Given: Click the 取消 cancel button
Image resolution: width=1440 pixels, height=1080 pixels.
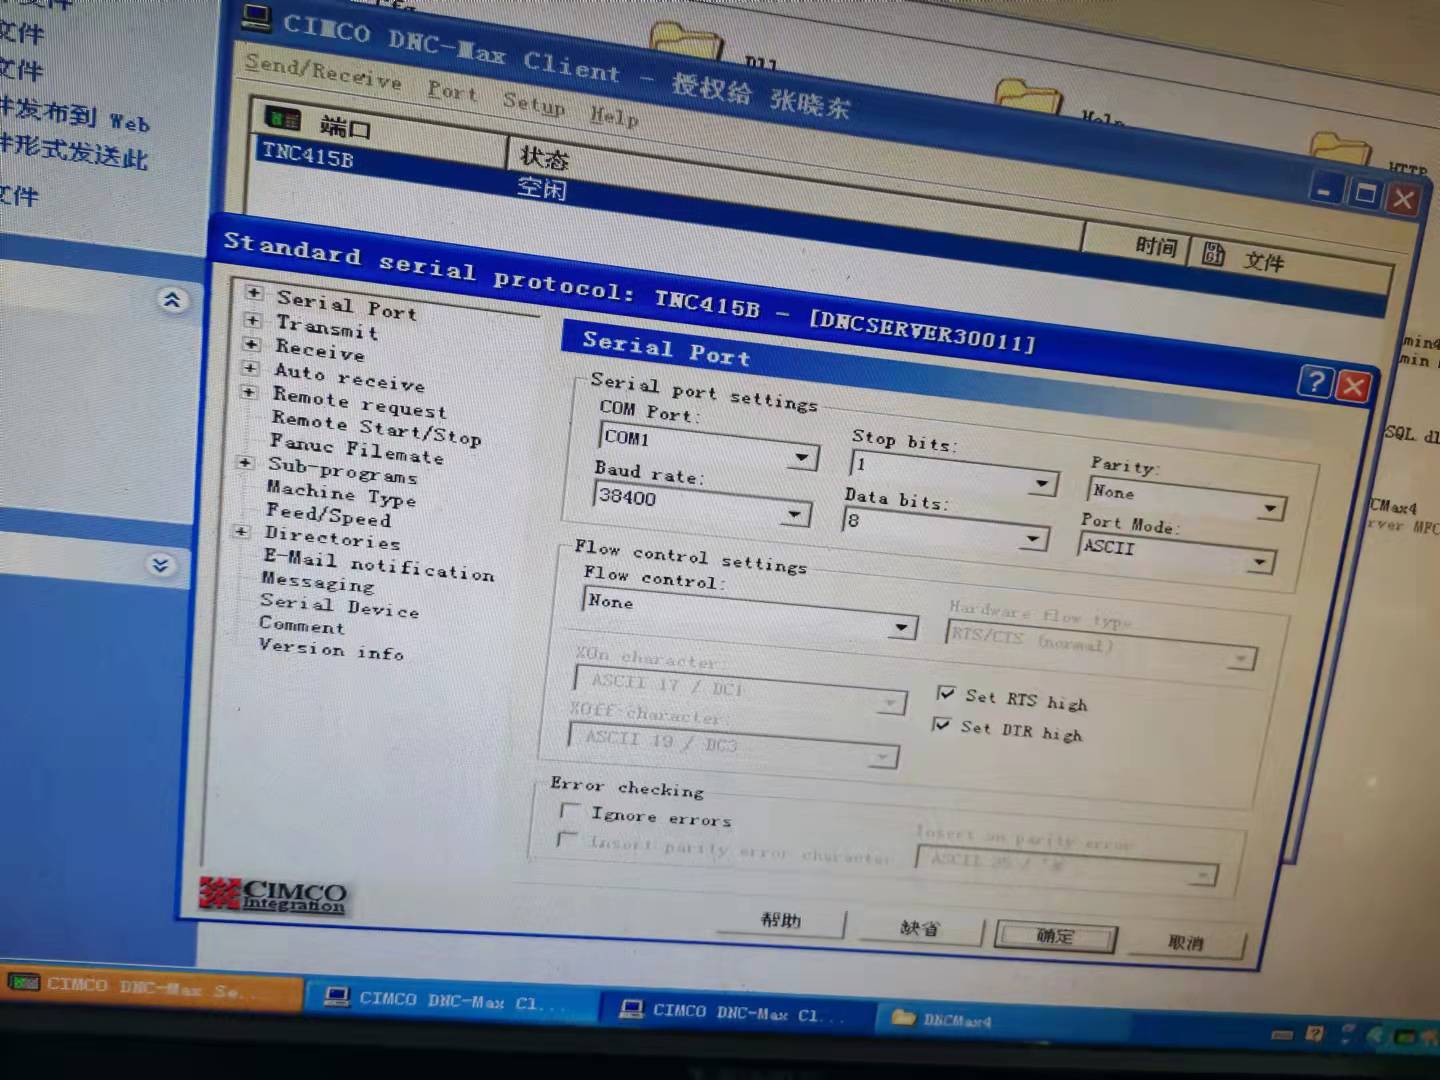Looking at the screenshot, I should point(1185,942).
